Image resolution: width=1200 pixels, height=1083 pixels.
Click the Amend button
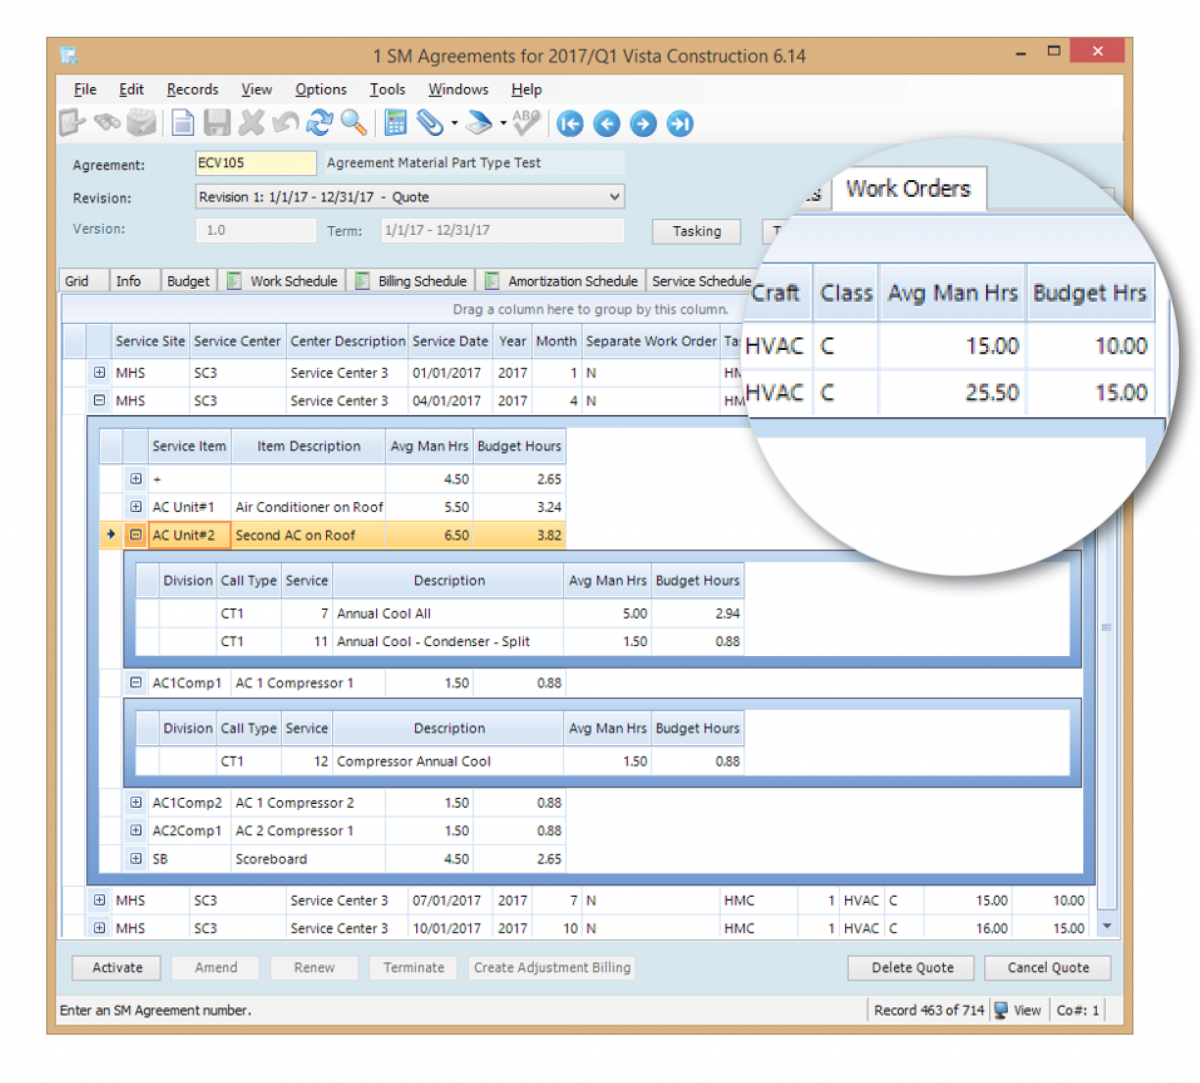pyautogui.click(x=216, y=967)
